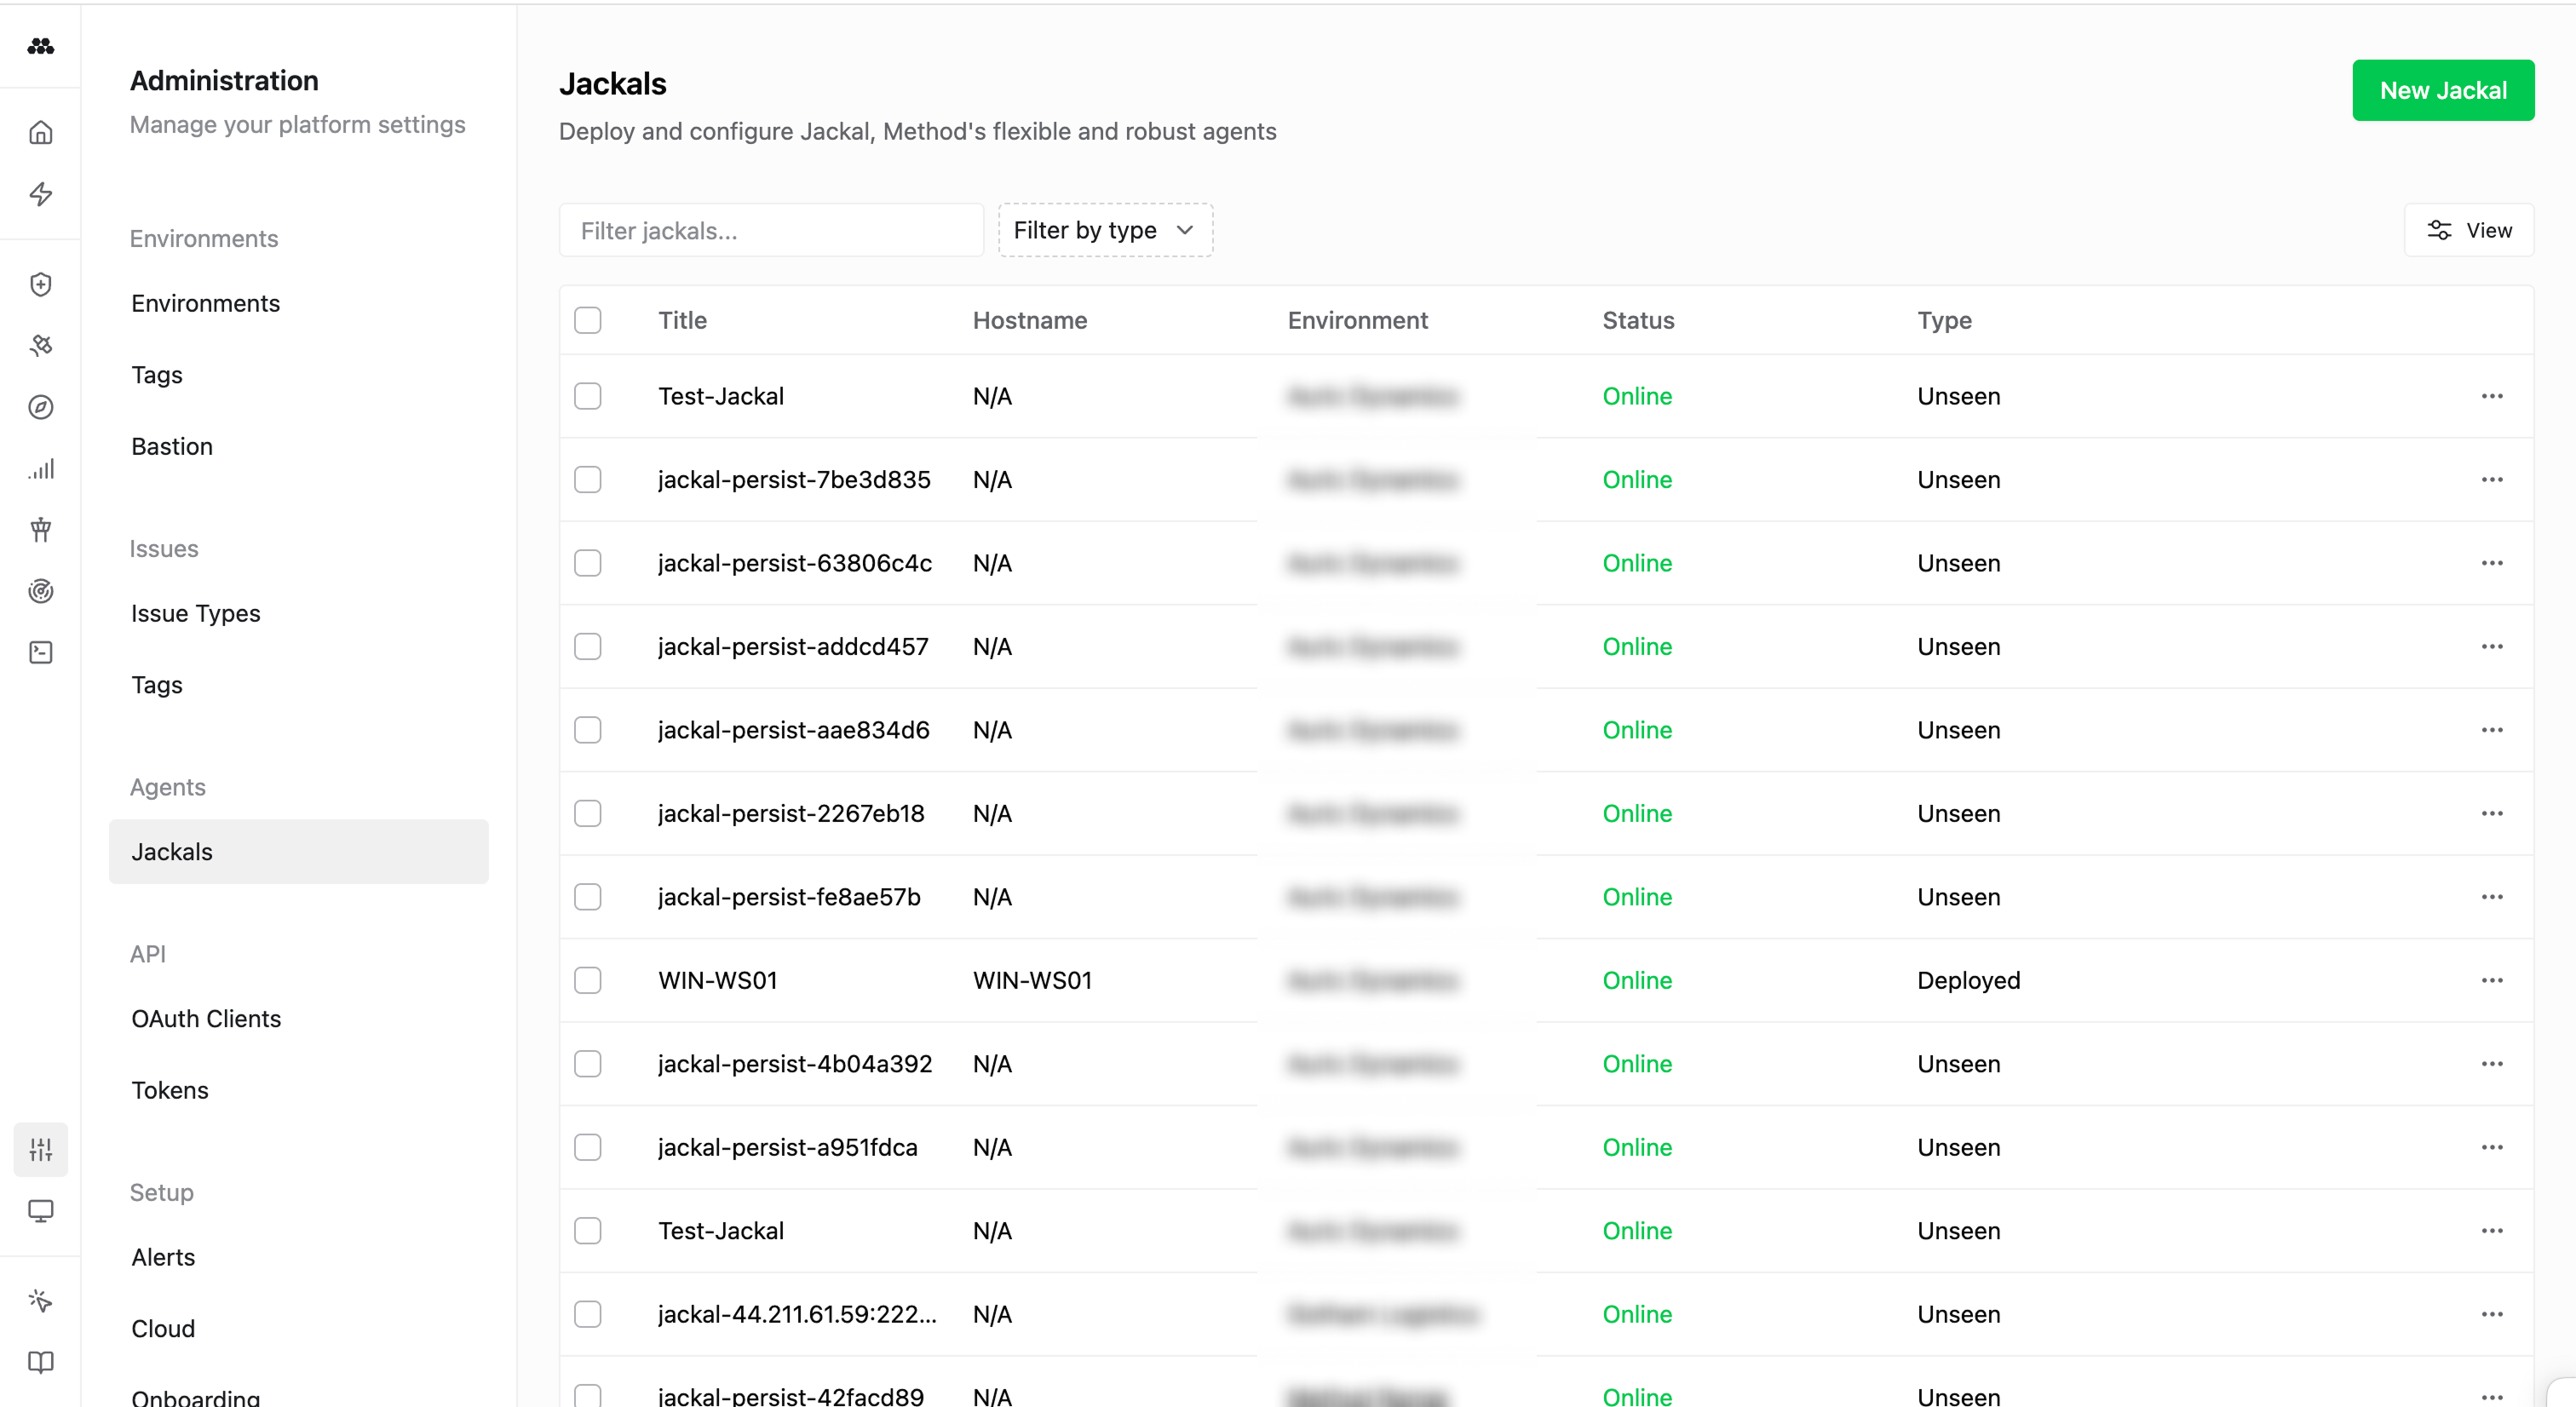Go to OAuth Clients in sidebar
This screenshot has height=1407, width=2576.
pyautogui.click(x=206, y=1018)
